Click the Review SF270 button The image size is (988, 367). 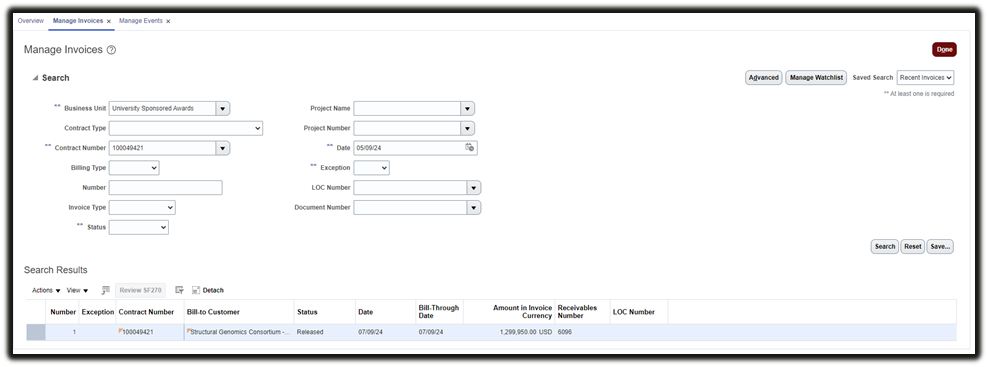pos(141,290)
